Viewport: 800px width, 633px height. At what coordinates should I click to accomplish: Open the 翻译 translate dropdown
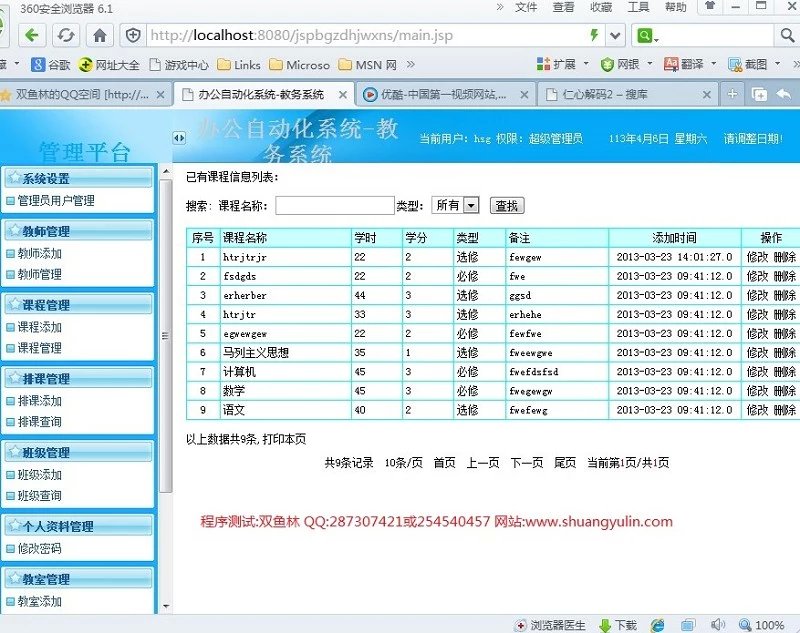pos(690,64)
